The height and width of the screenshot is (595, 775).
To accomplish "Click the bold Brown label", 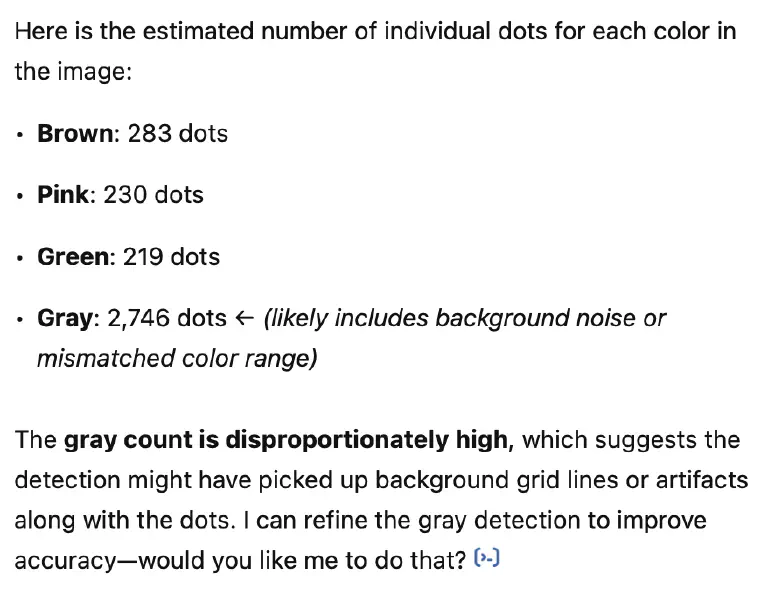I will pyautogui.click(x=75, y=133).
